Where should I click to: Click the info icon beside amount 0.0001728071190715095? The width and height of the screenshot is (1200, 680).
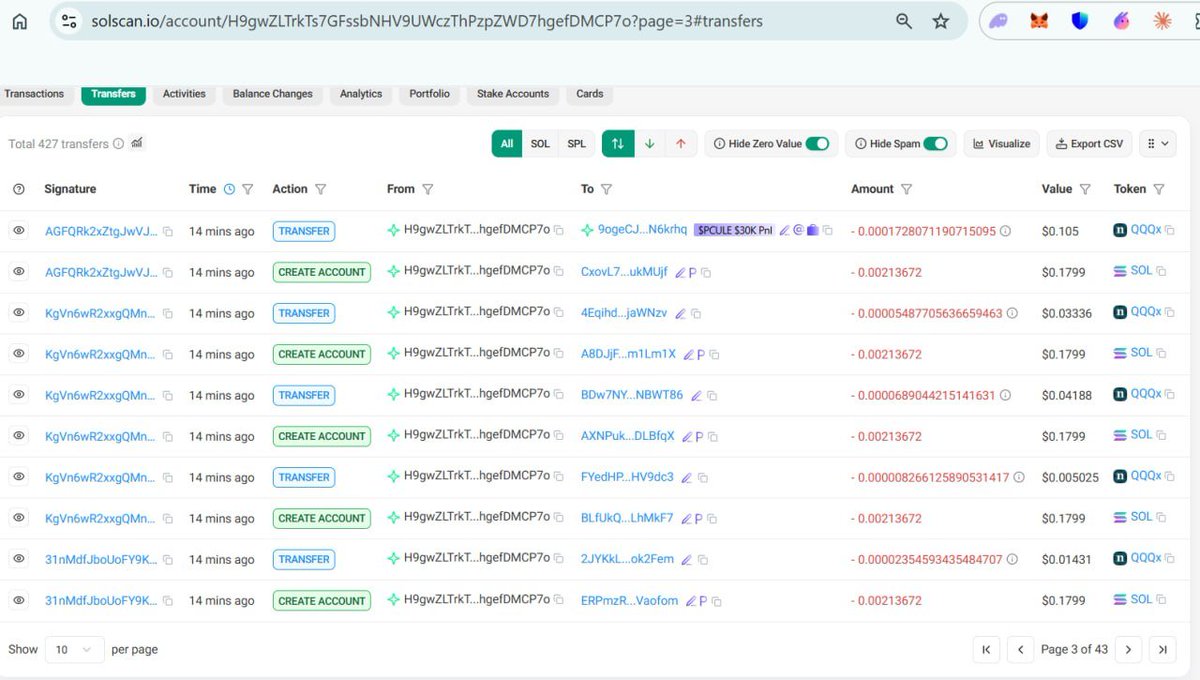[1005, 231]
